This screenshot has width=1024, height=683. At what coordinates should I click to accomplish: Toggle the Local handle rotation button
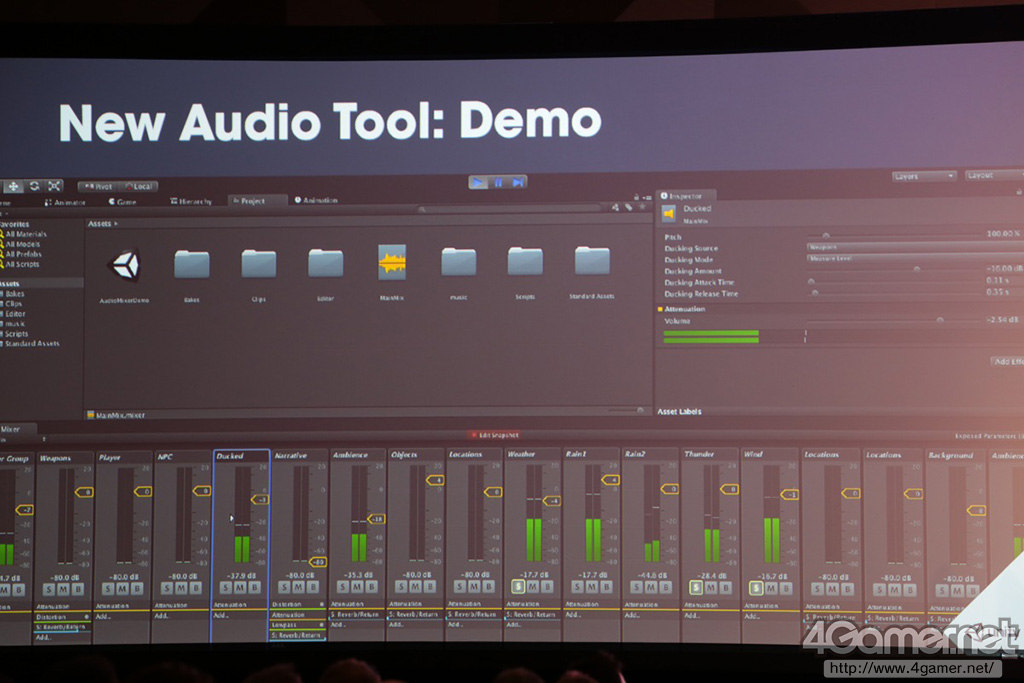tap(138, 186)
